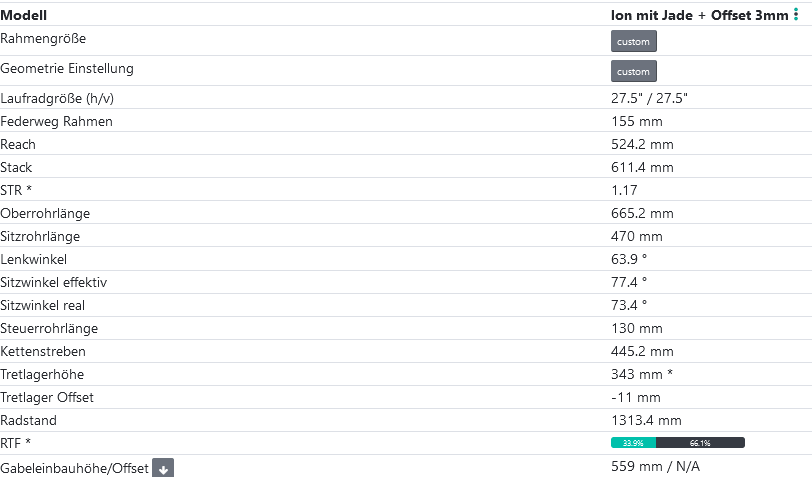
Task: Click the down arrow next to Gabeleinbauhöhe/Offset
Action: coord(163,468)
